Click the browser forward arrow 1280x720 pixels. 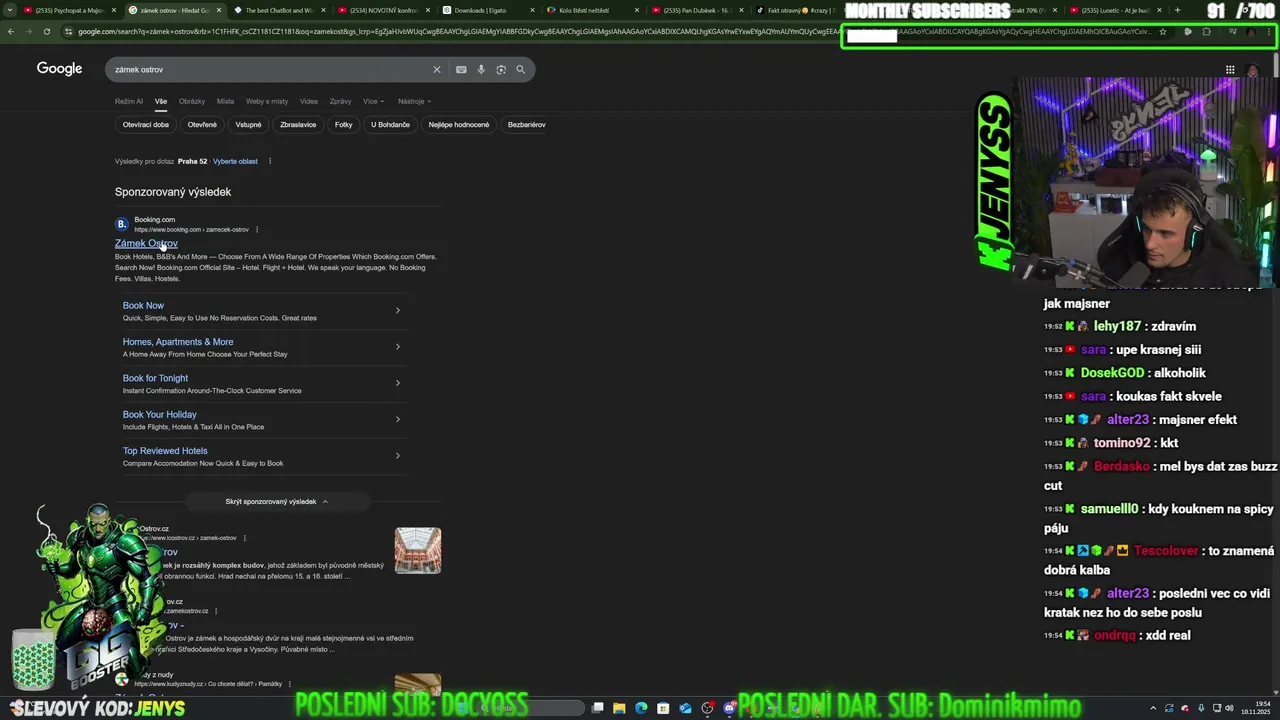point(29,31)
